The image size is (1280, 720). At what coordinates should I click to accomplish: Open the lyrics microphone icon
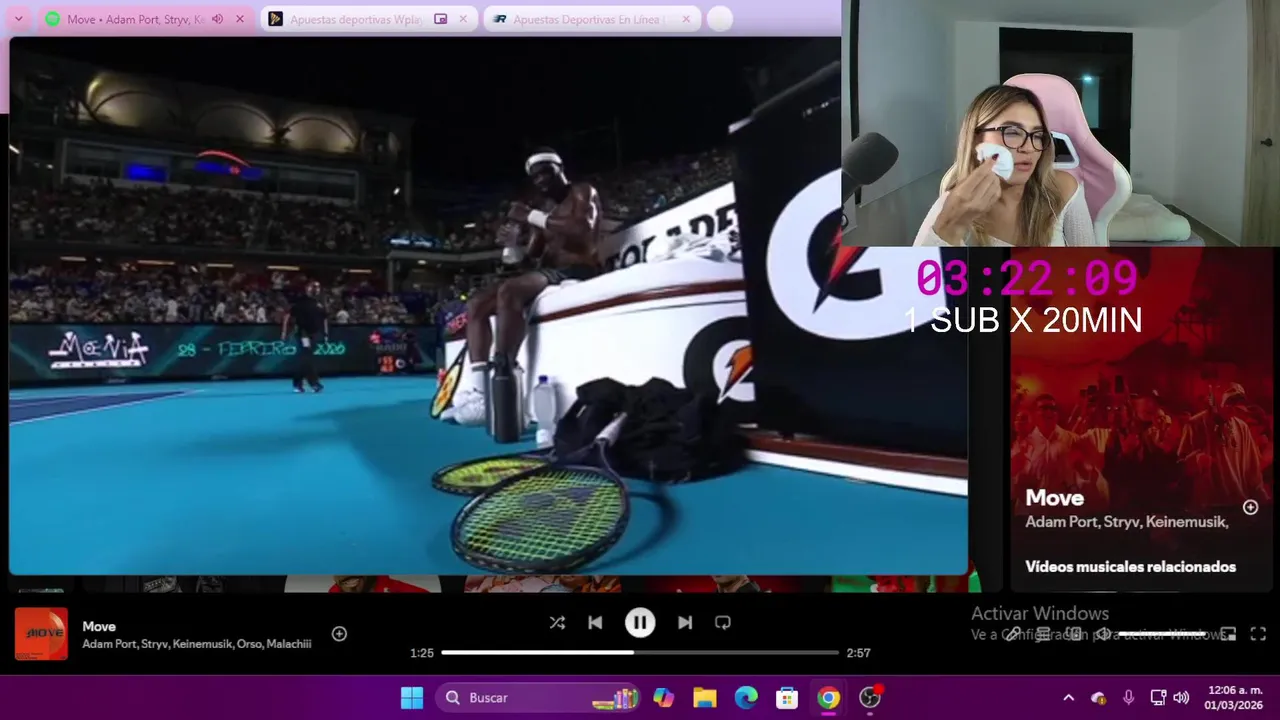pyautogui.click(x=1013, y=634)
